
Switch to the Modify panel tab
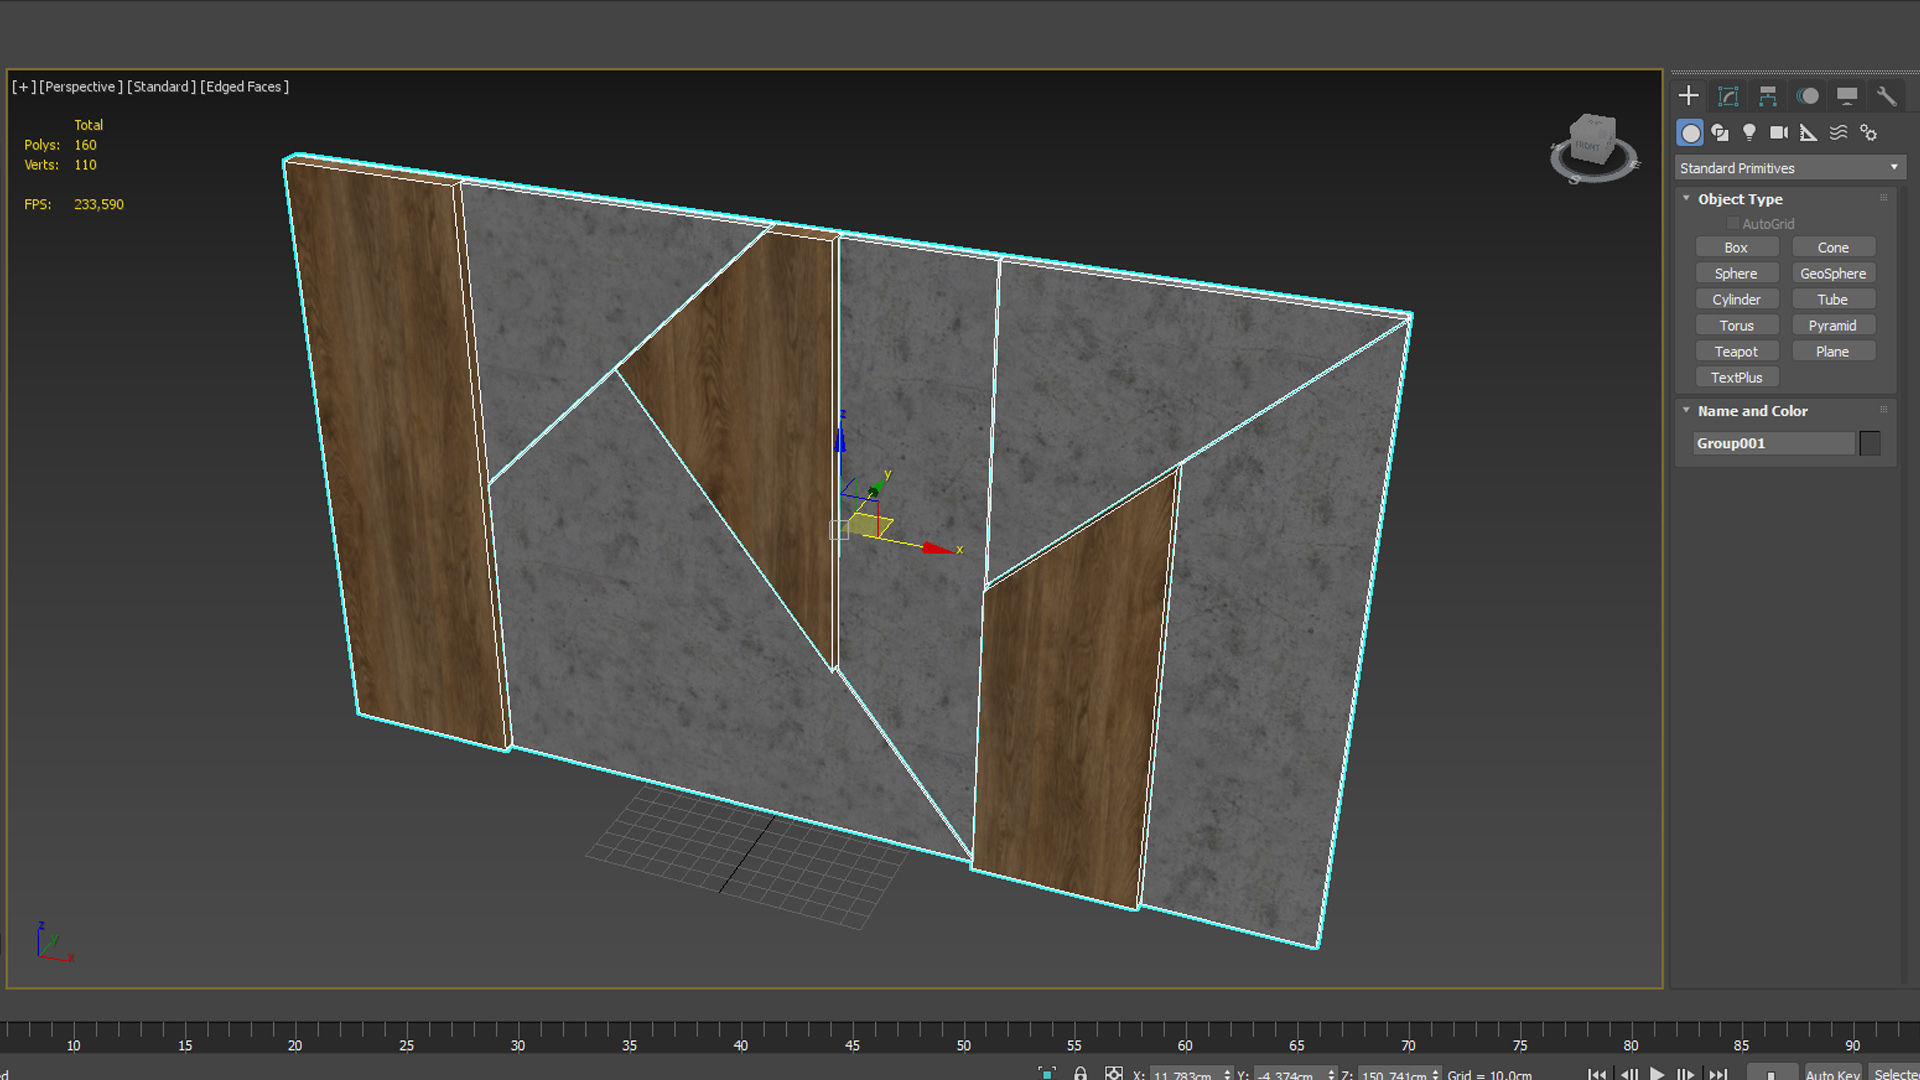click(1728, 96)
